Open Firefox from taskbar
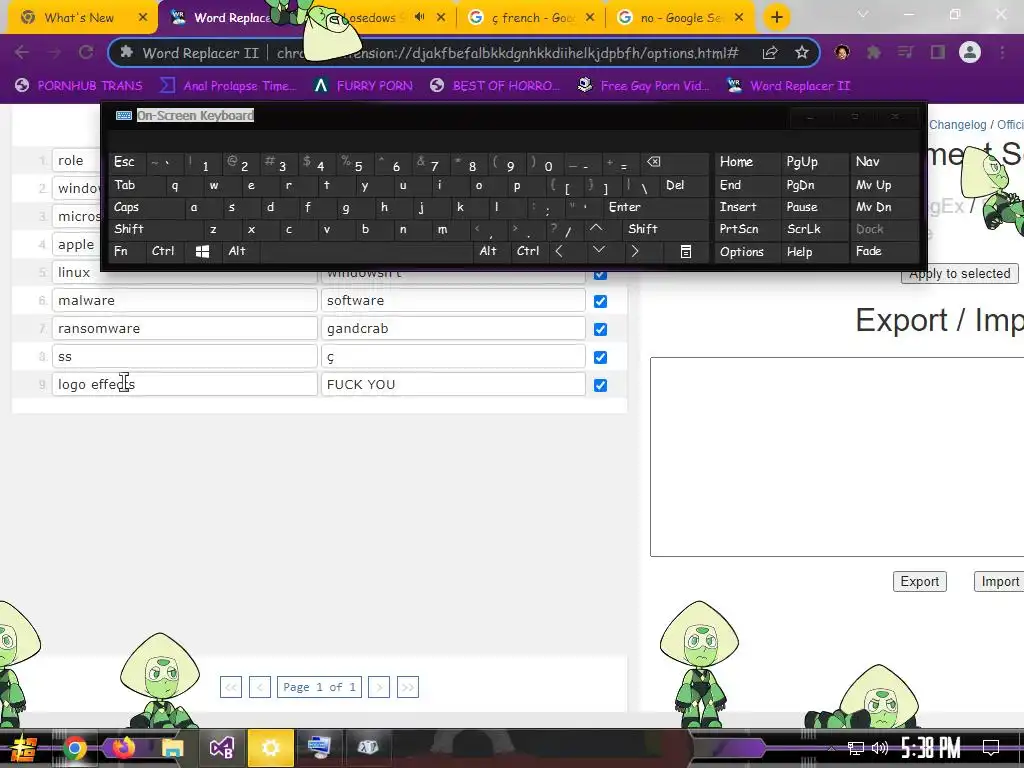This screenshot has height=768, width=1024. click(123, 748)
